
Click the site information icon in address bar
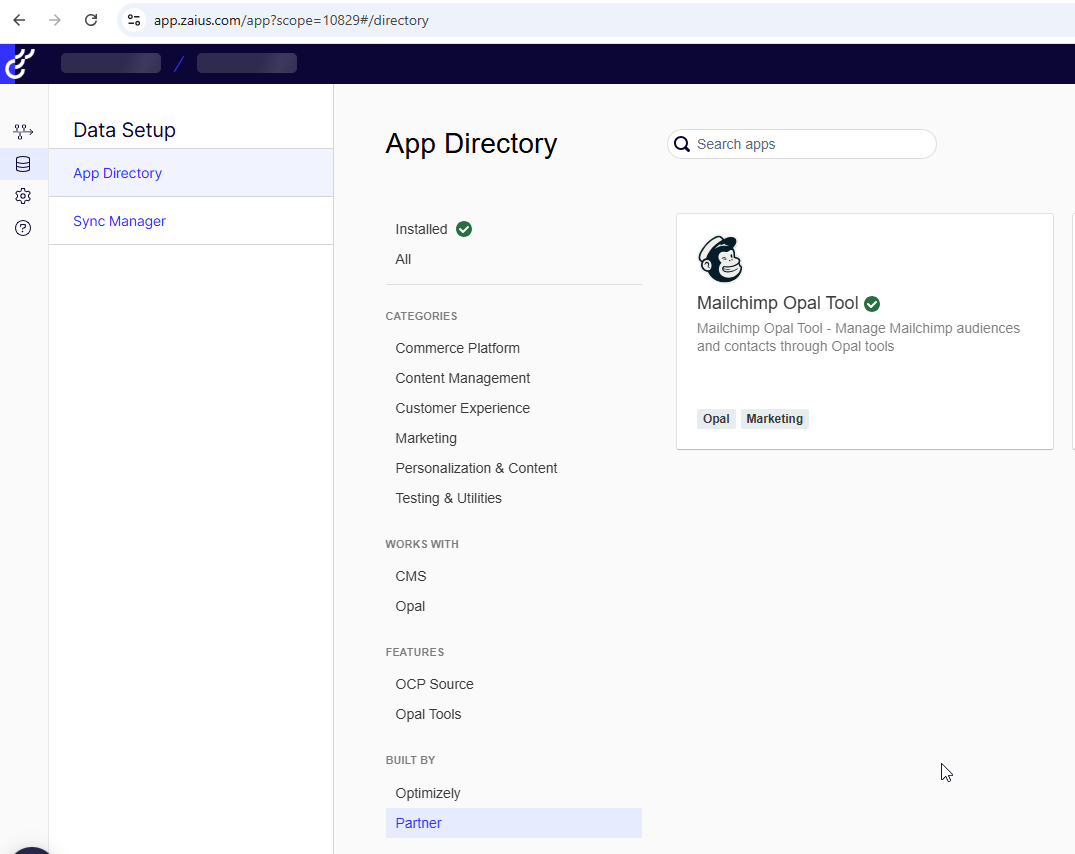click(134, 20)
